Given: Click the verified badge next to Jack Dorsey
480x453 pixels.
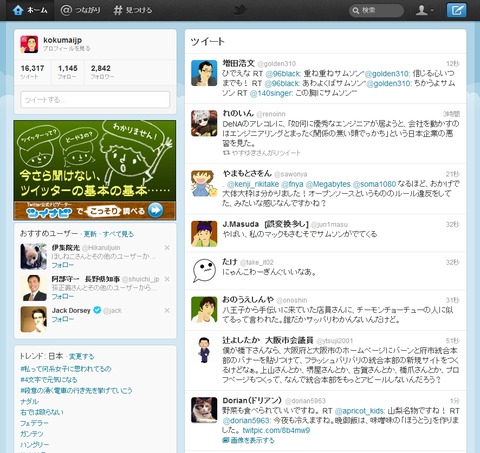Looking at the screenshot, I should click(x=97, y=310).
